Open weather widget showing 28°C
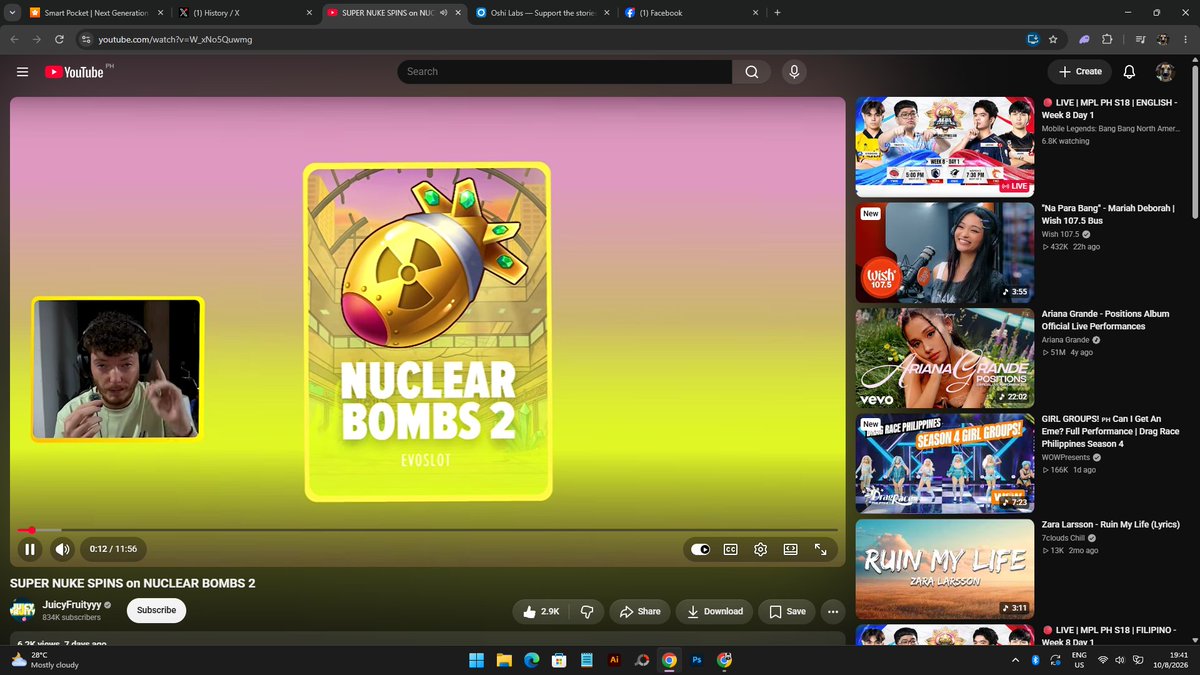The height and width of the screenshot is (675, 1200). pos(45,660)
